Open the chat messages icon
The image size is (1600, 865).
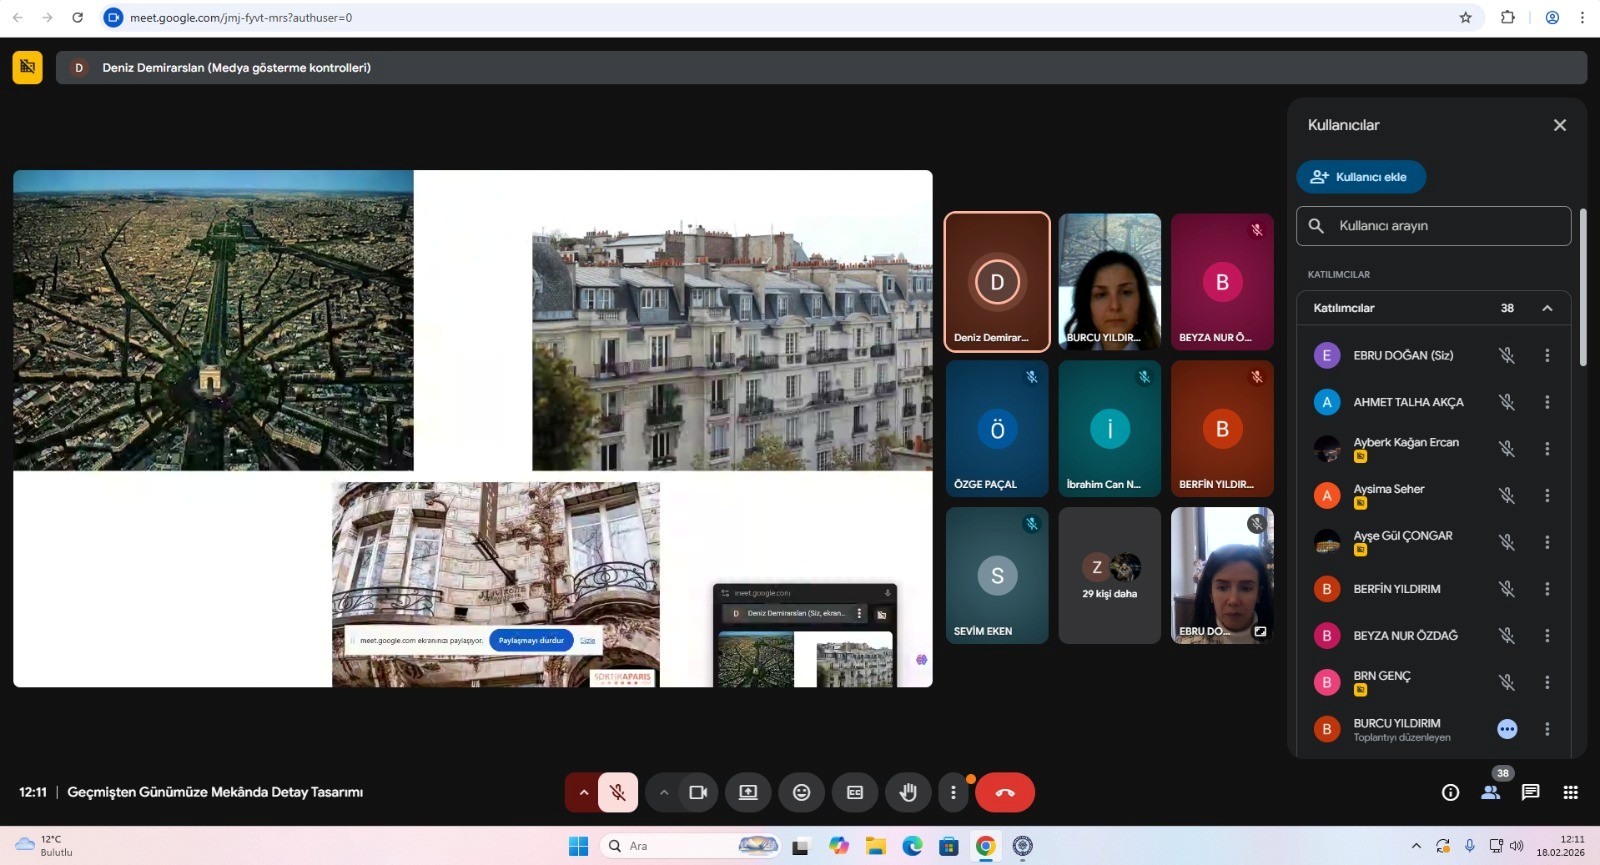click(1530, 792)
